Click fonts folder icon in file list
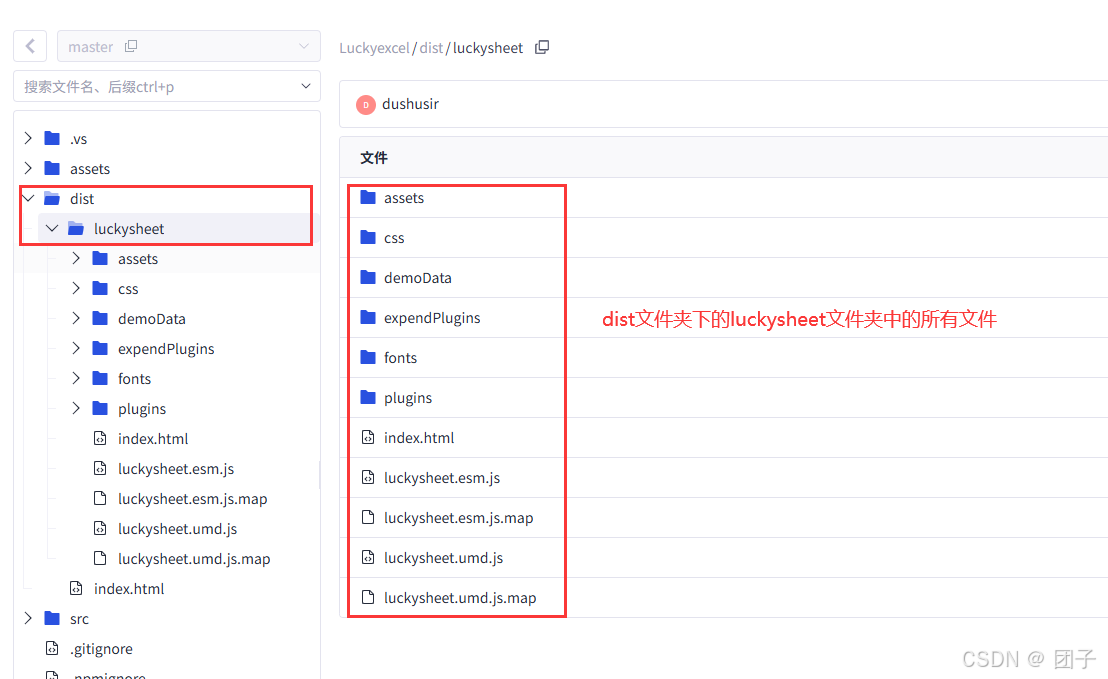The width and height of the screenshot is (1108, 679). (367, 357)
